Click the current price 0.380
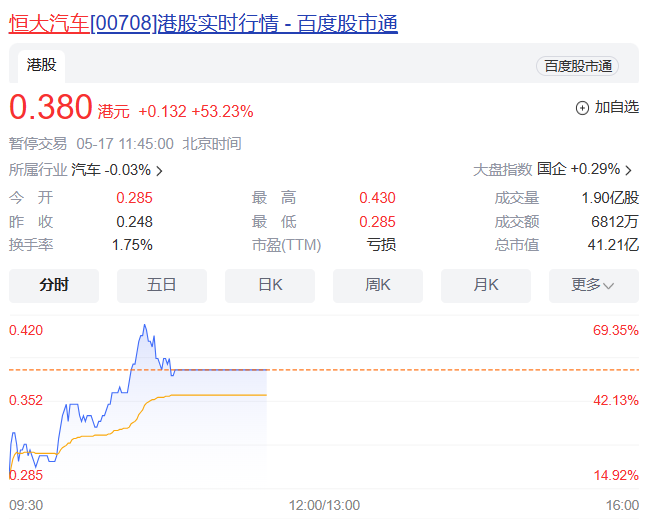 click(51, 107)
